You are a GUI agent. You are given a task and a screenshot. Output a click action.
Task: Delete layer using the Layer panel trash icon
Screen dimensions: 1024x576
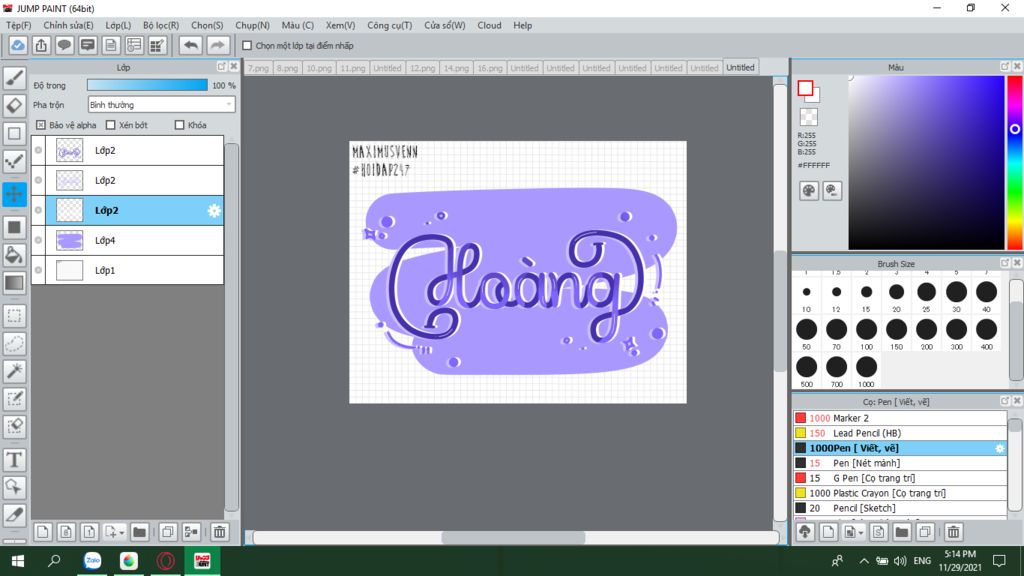[x=220, y=532]
